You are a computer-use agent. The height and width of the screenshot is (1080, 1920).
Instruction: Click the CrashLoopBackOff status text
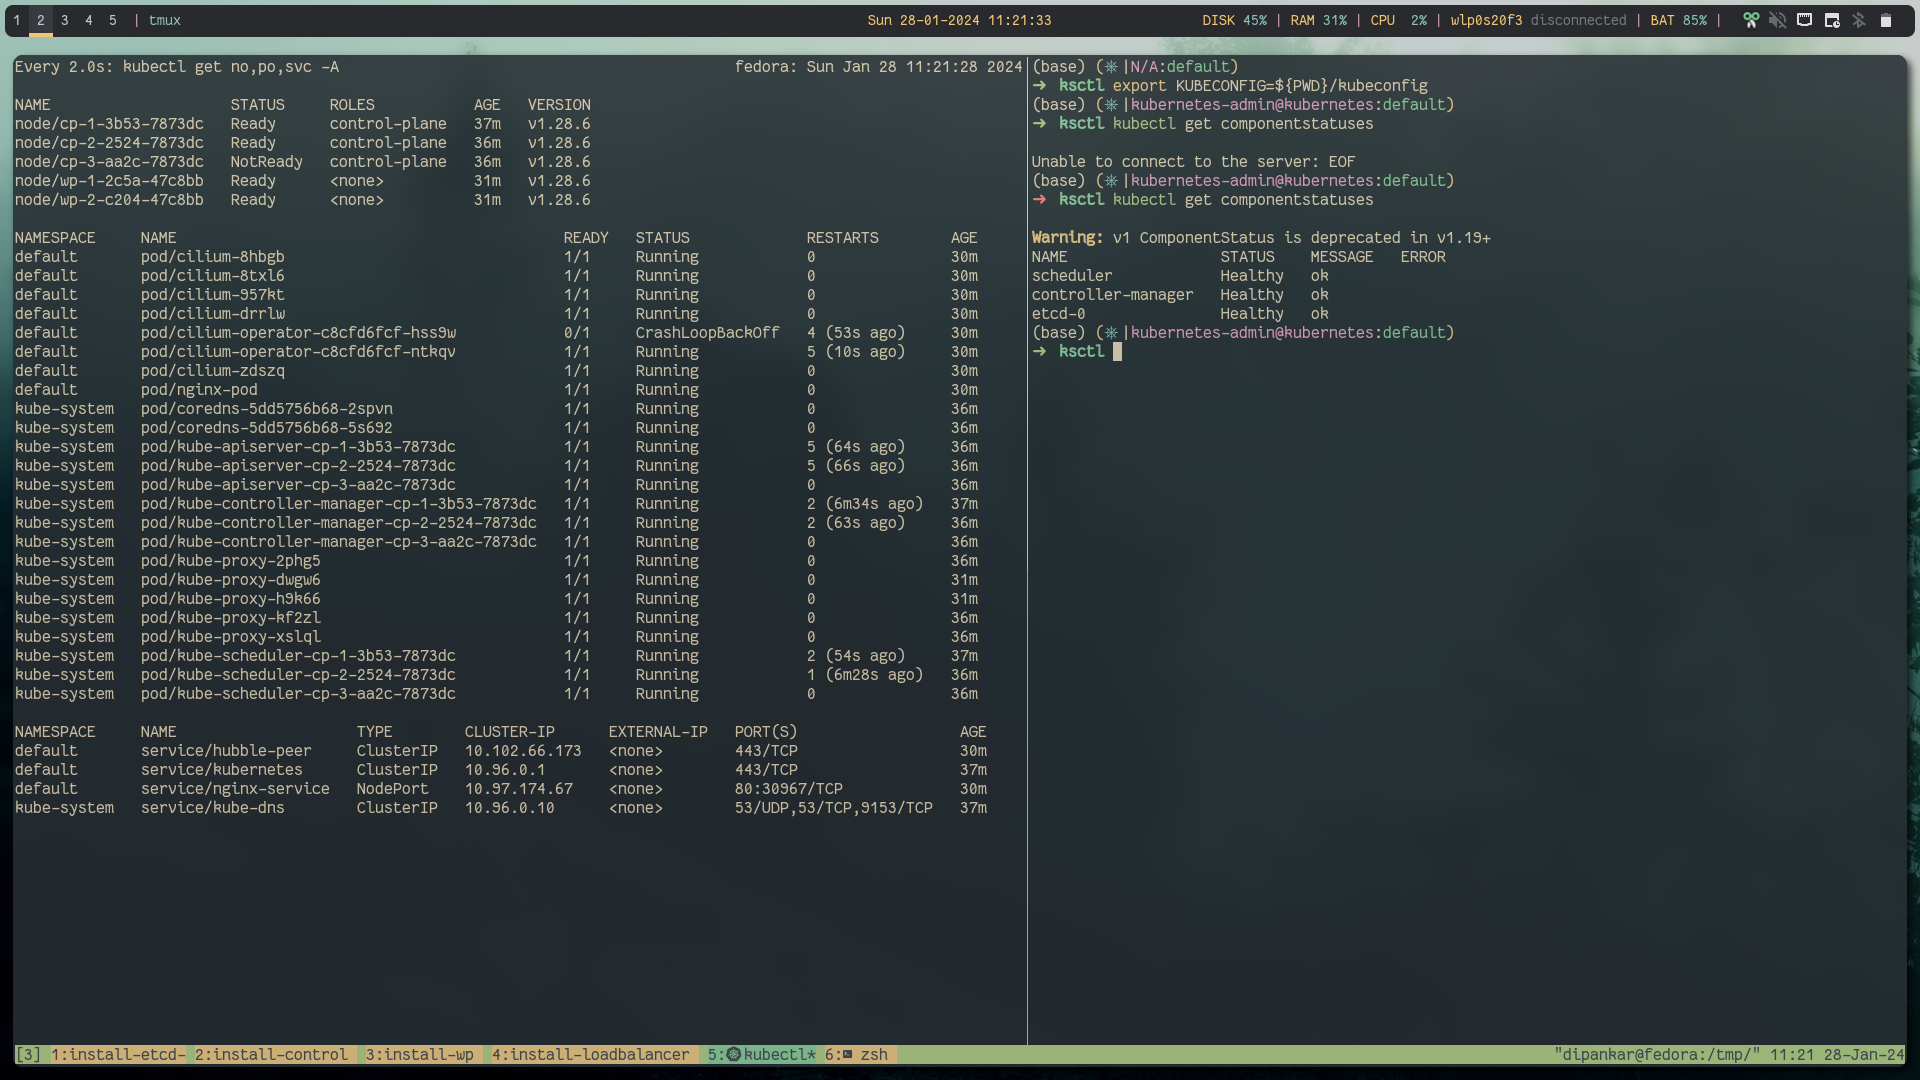707,333
